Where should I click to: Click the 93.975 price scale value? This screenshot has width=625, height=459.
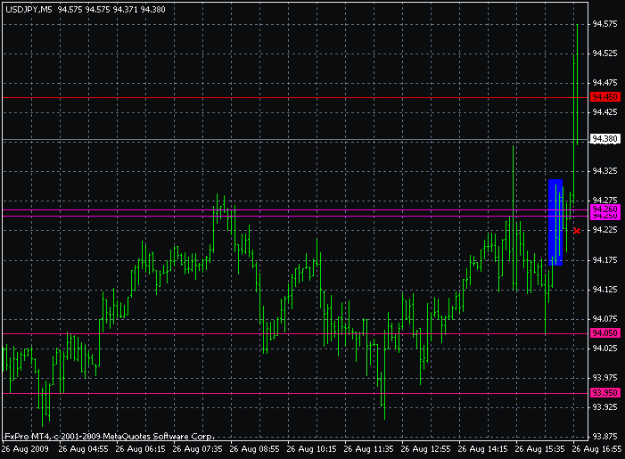coord(605,377)
